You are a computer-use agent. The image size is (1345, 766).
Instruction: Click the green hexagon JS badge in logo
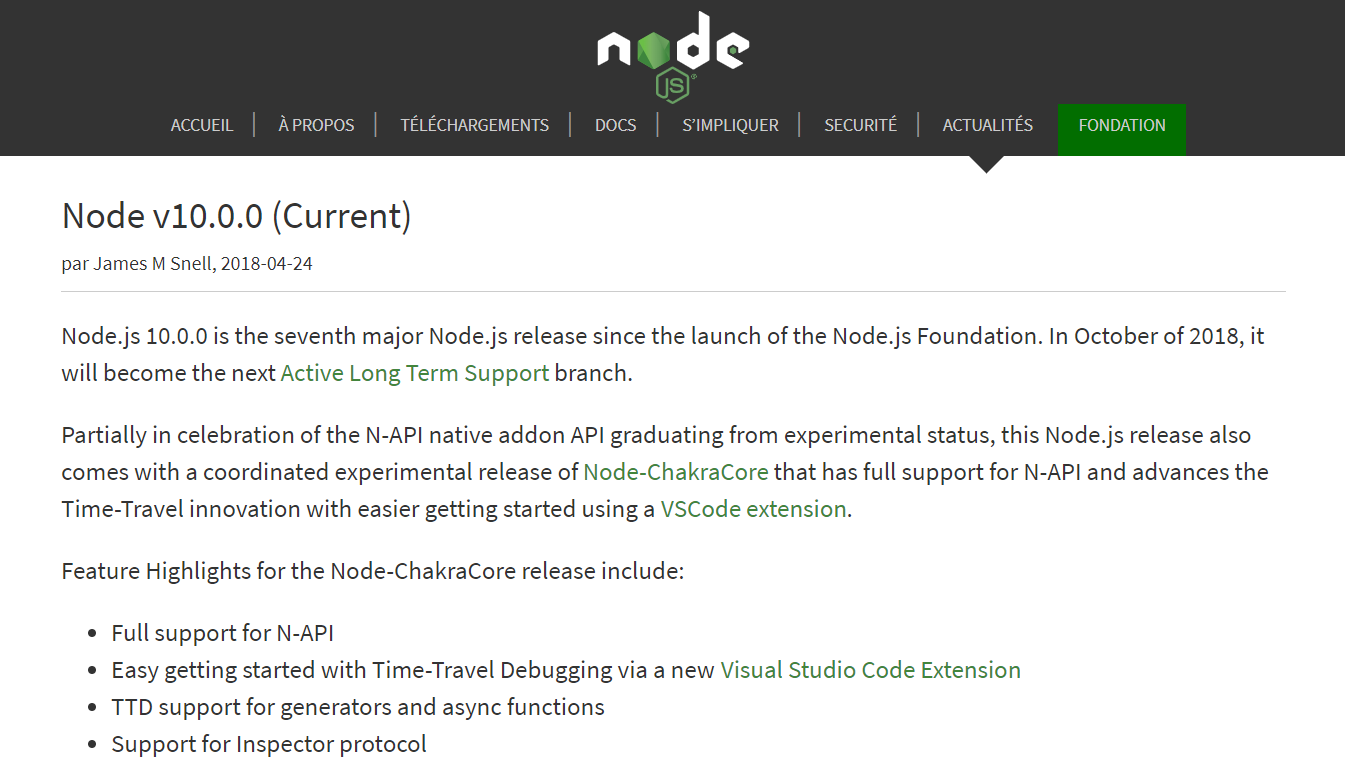pos(673,86)
